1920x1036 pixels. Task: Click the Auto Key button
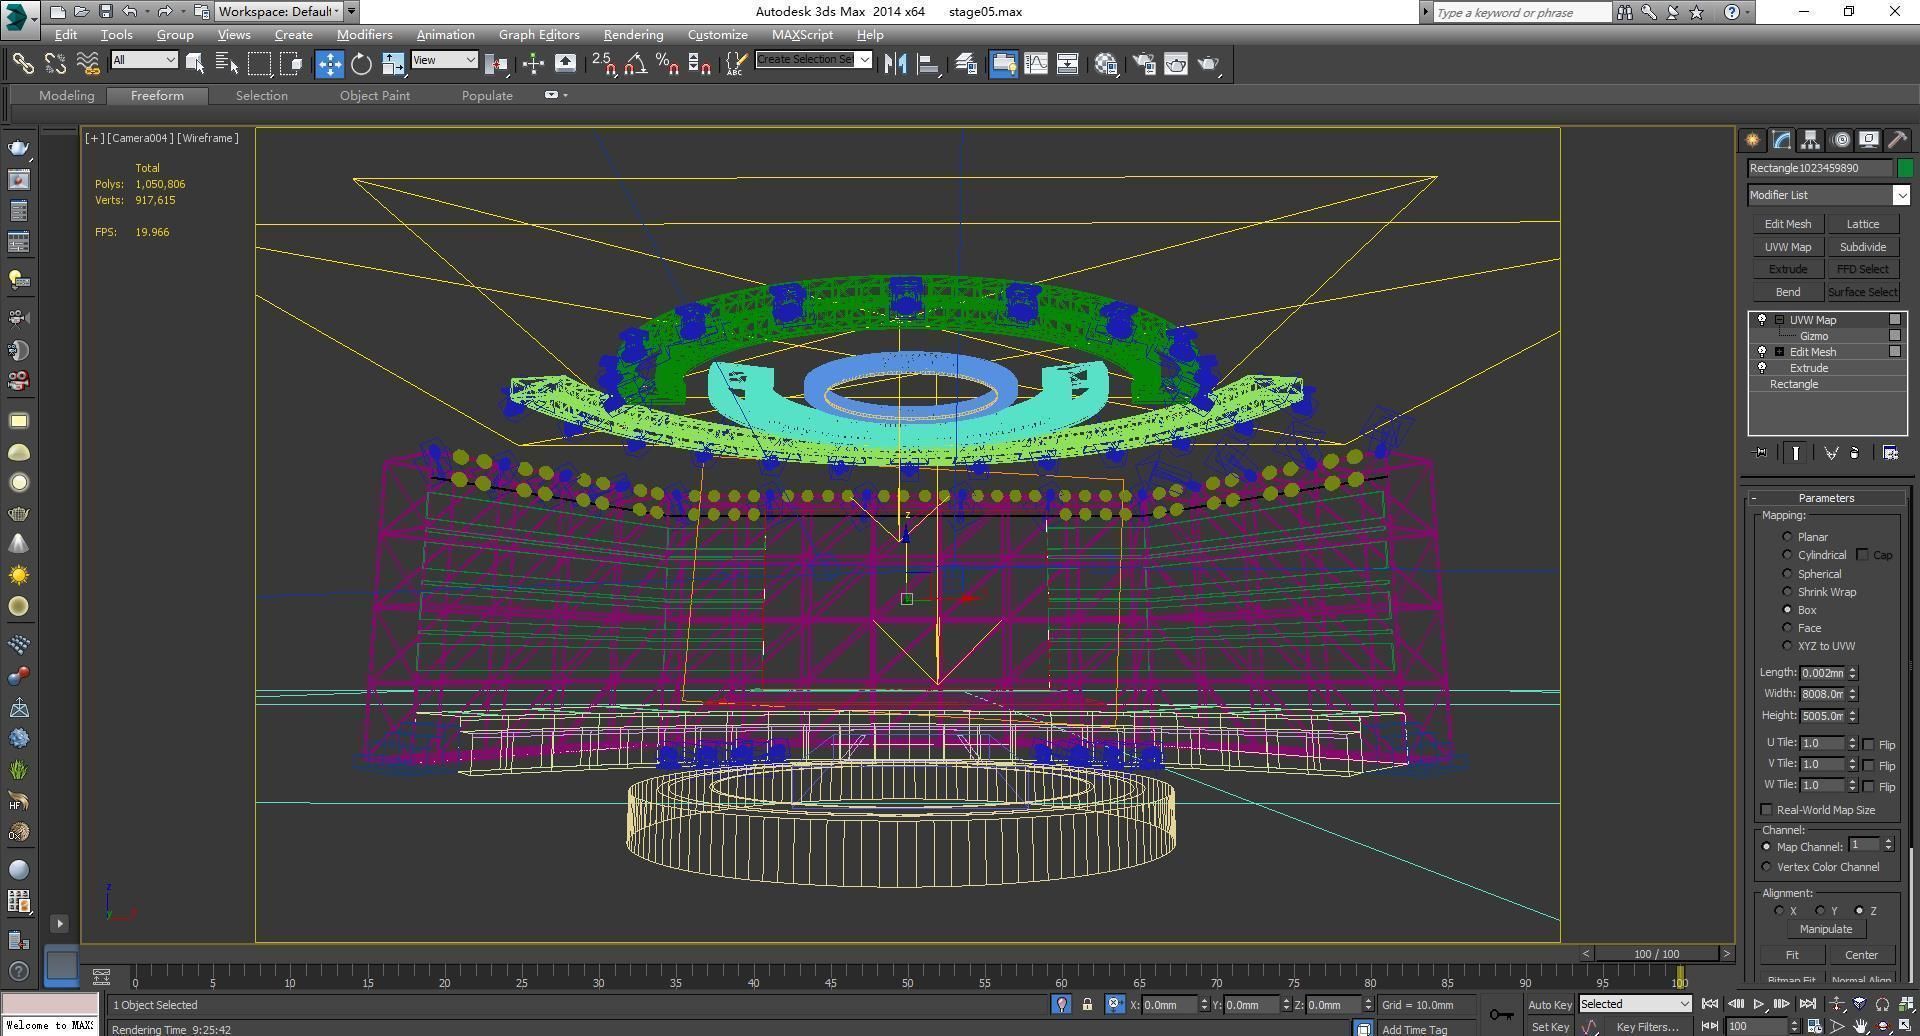click(1549, 1005)
